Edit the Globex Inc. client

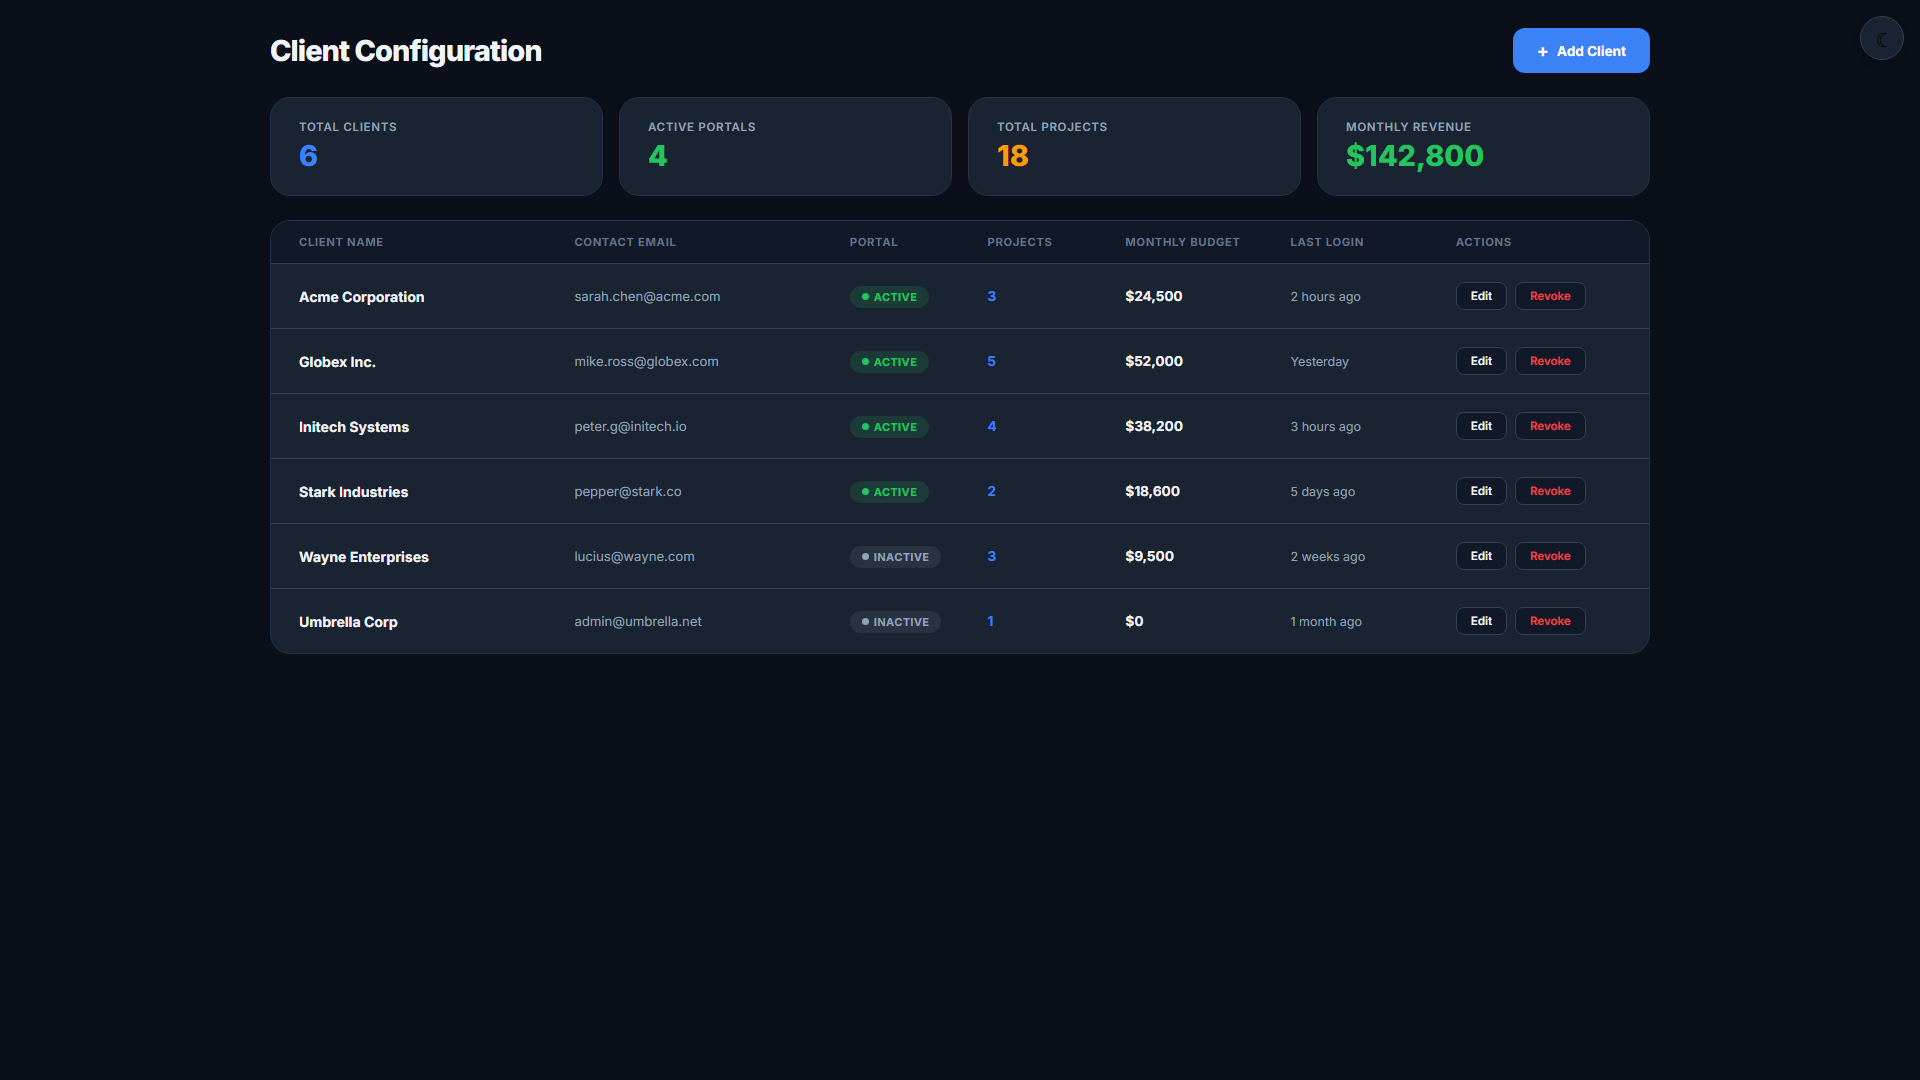pos(1481,361)
